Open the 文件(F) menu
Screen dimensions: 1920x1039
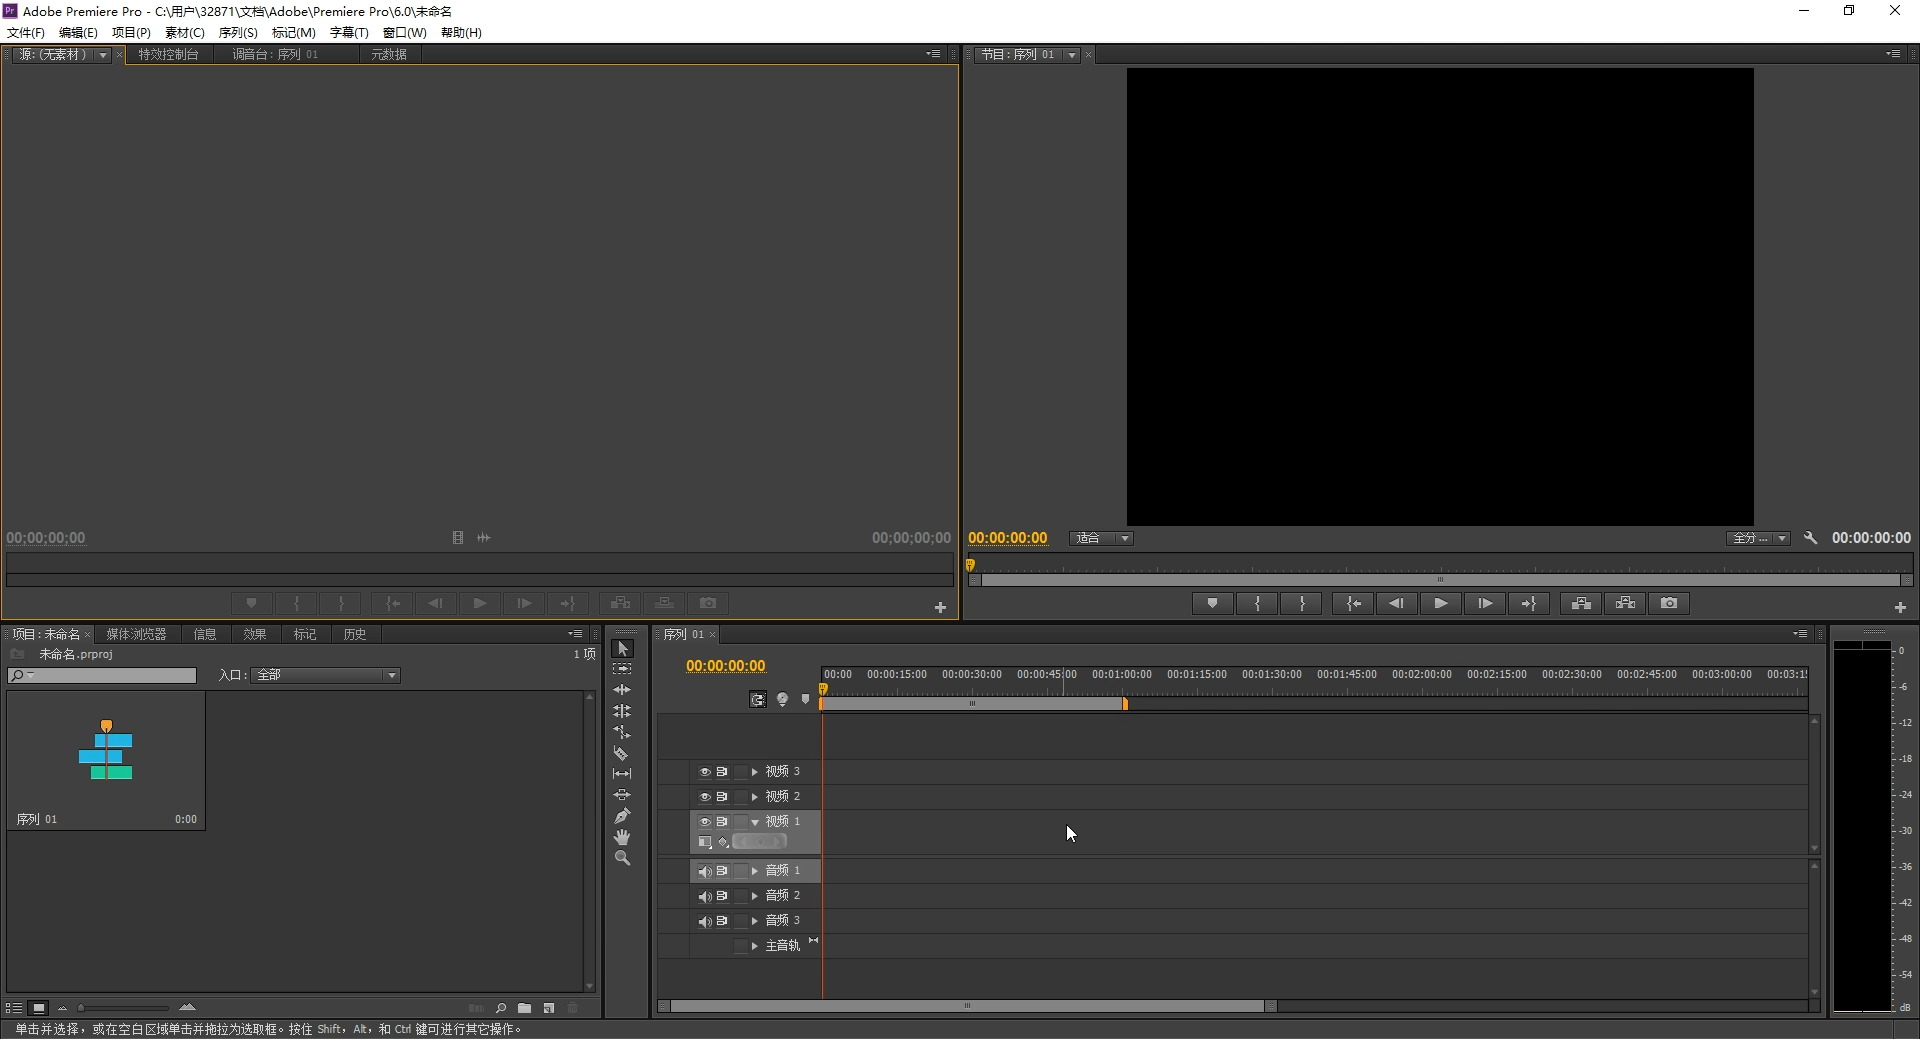pyautogui.click(x=26, y=32)
